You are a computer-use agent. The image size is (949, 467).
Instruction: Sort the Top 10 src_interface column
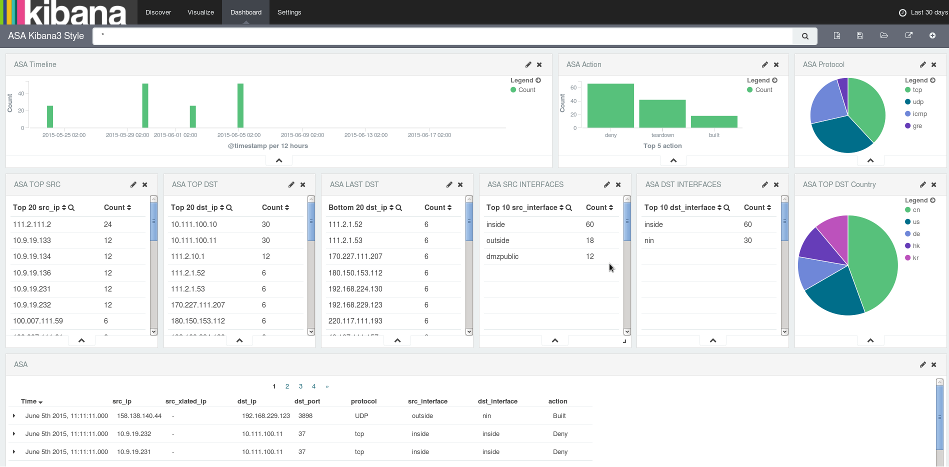(x=562, y=207)
